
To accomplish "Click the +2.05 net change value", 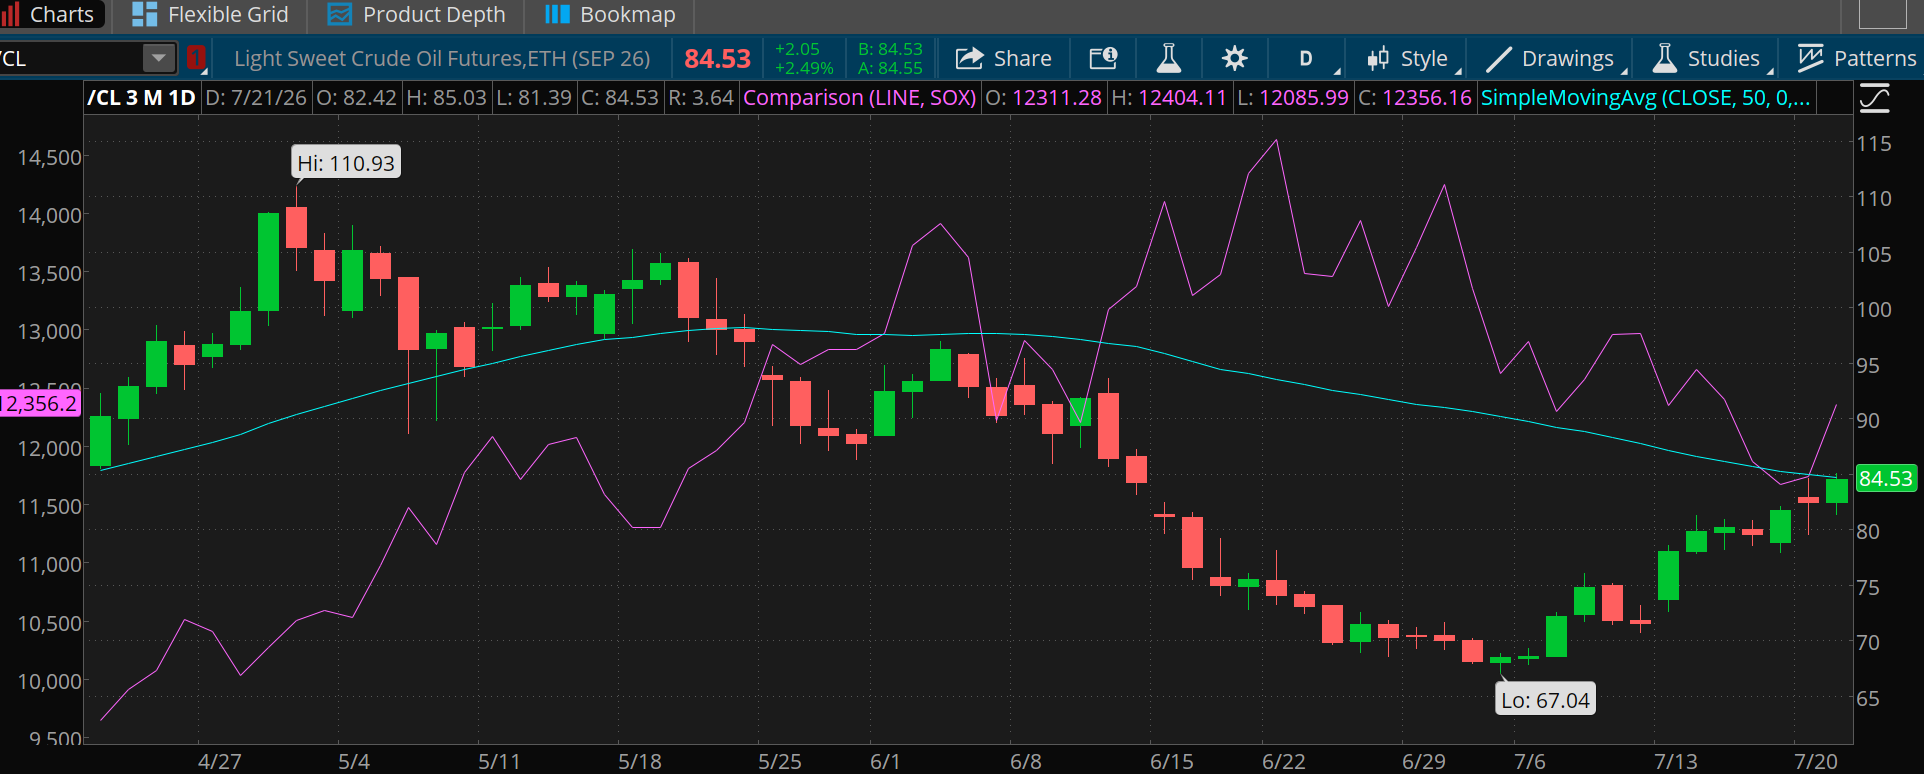I will point(797,49).
